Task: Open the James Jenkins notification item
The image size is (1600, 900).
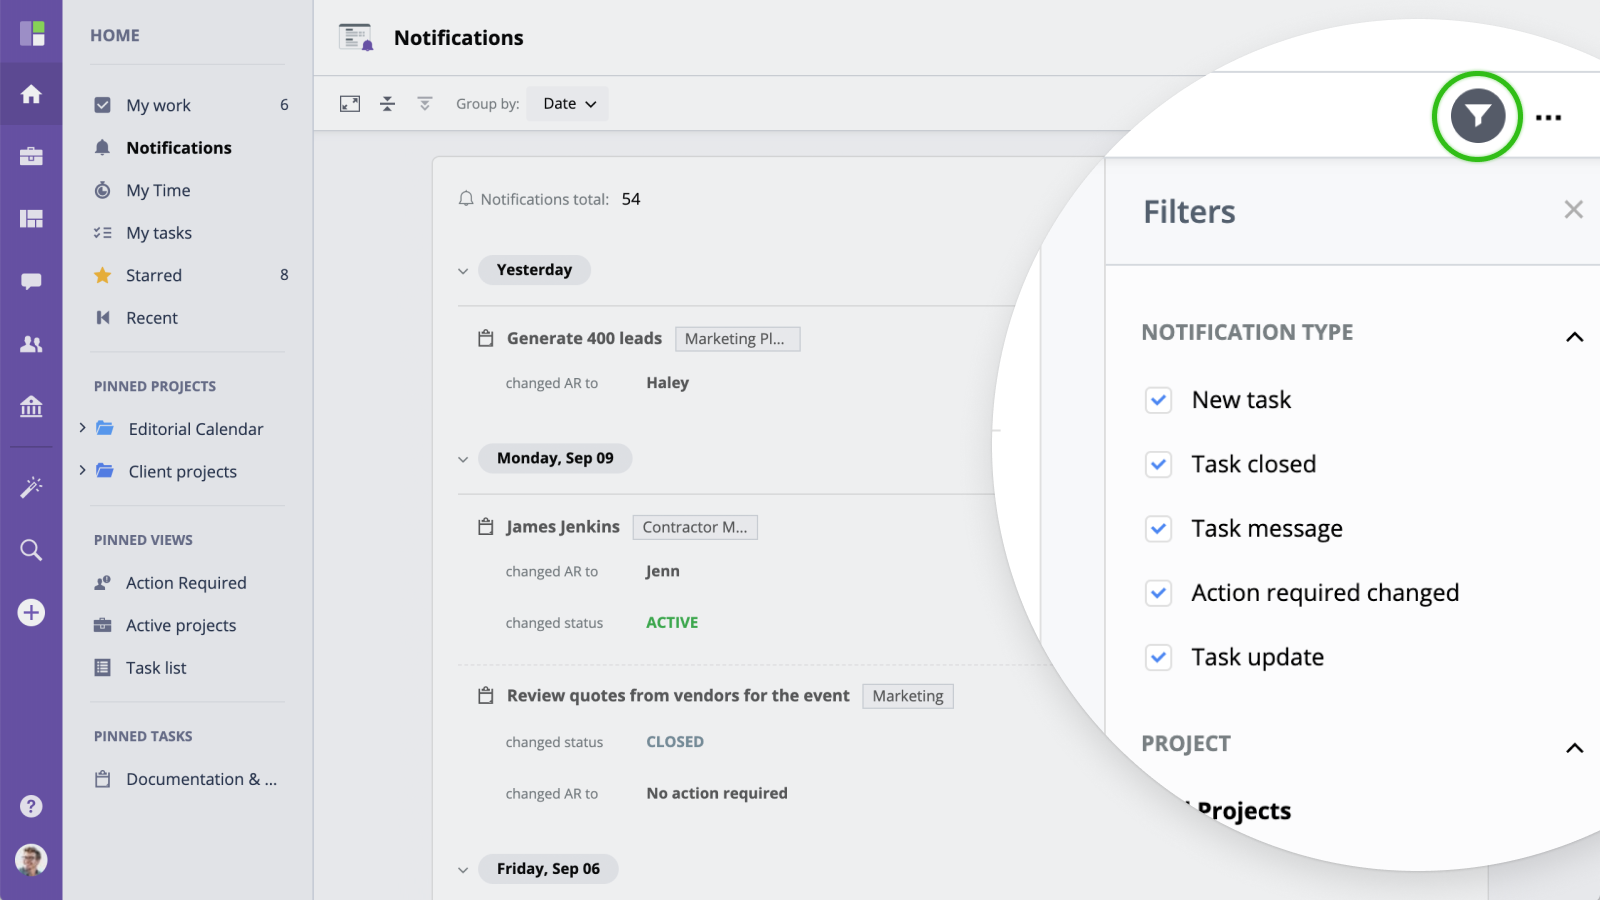Action: pyautogui.click(x=563, y=527)
